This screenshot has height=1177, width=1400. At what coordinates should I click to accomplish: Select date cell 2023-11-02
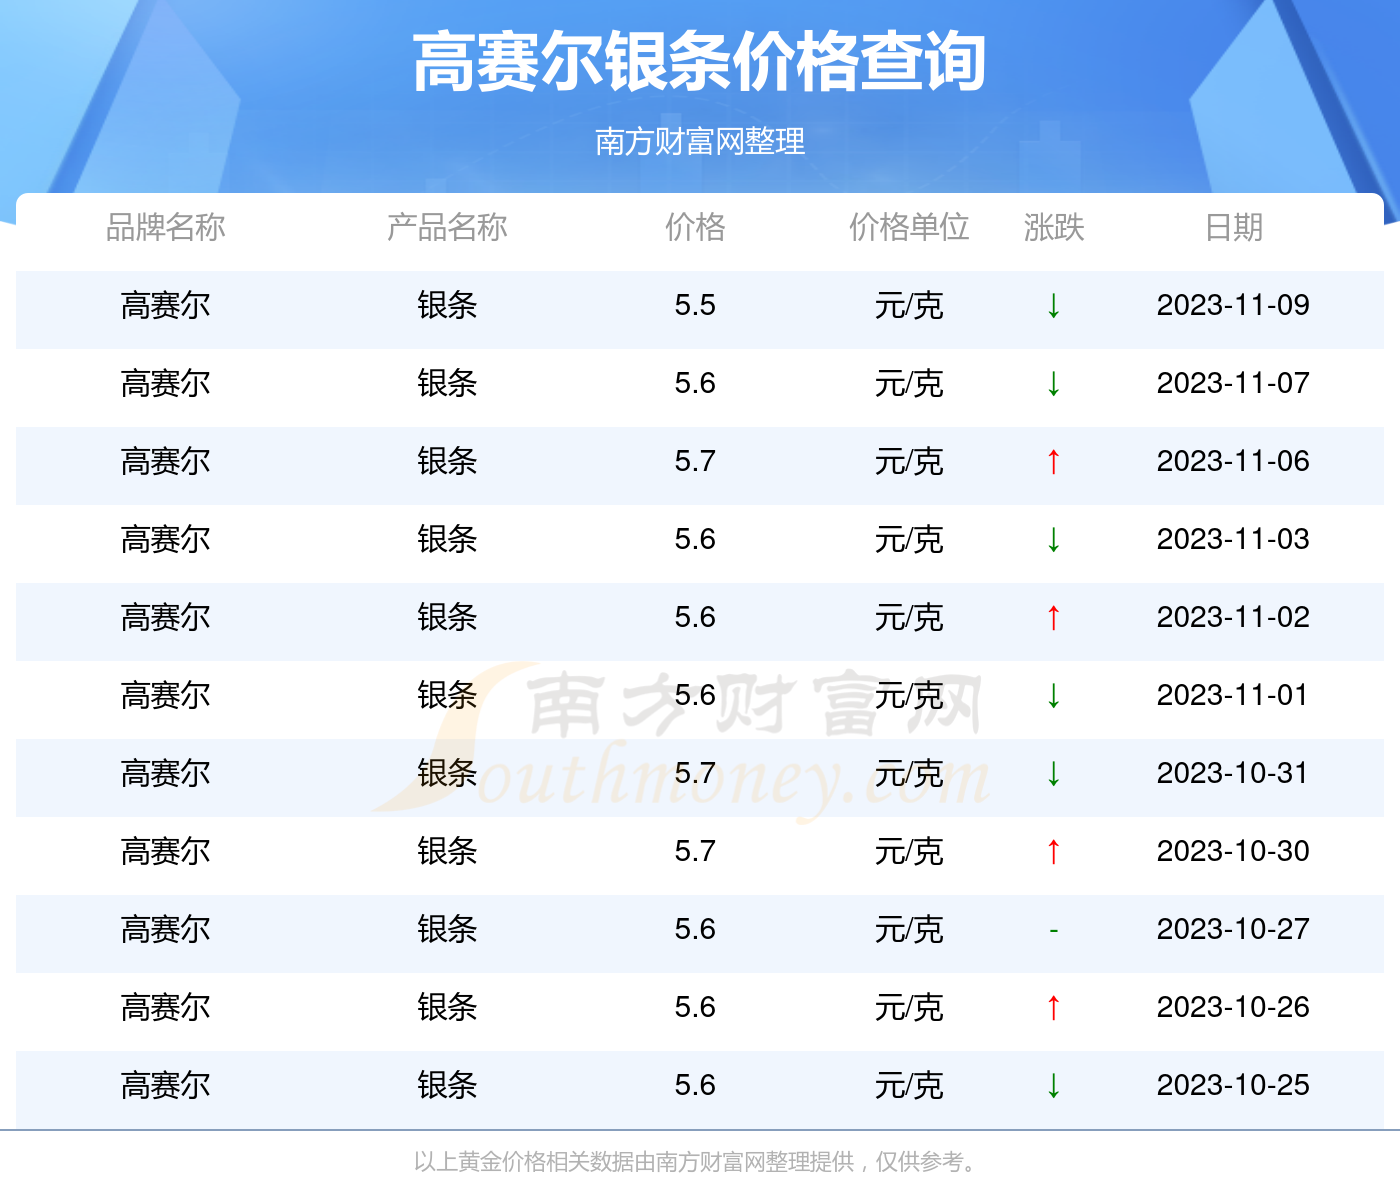point(1233,617)
